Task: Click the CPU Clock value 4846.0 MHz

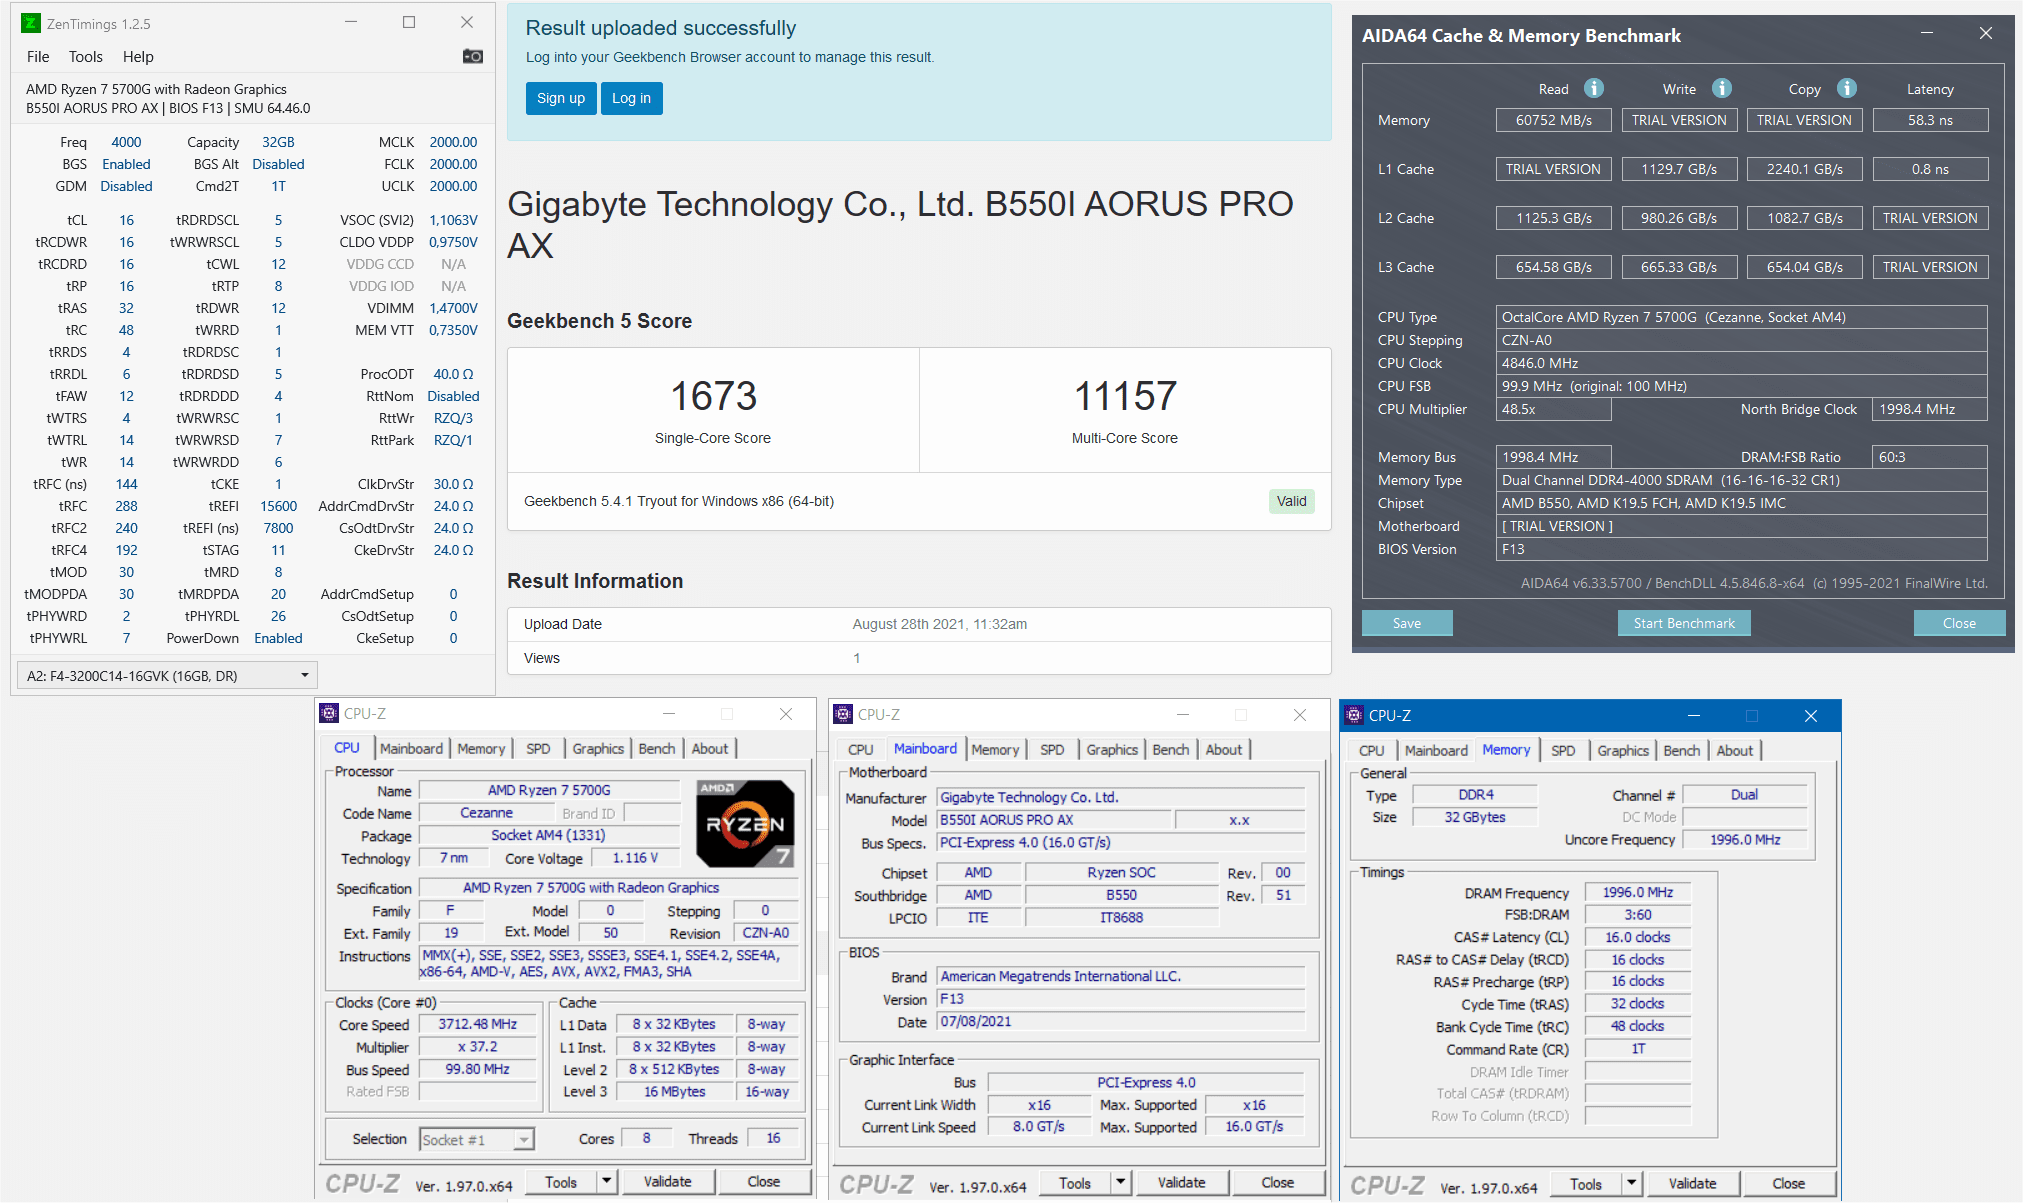Action: tap(1741, 363)
